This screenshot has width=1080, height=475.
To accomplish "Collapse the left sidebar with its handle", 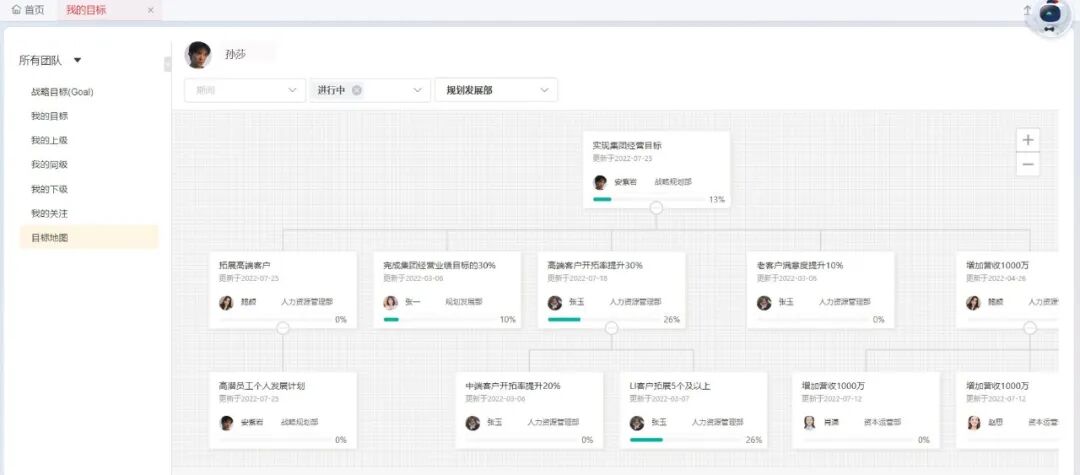I will click(x=167, y=65).
